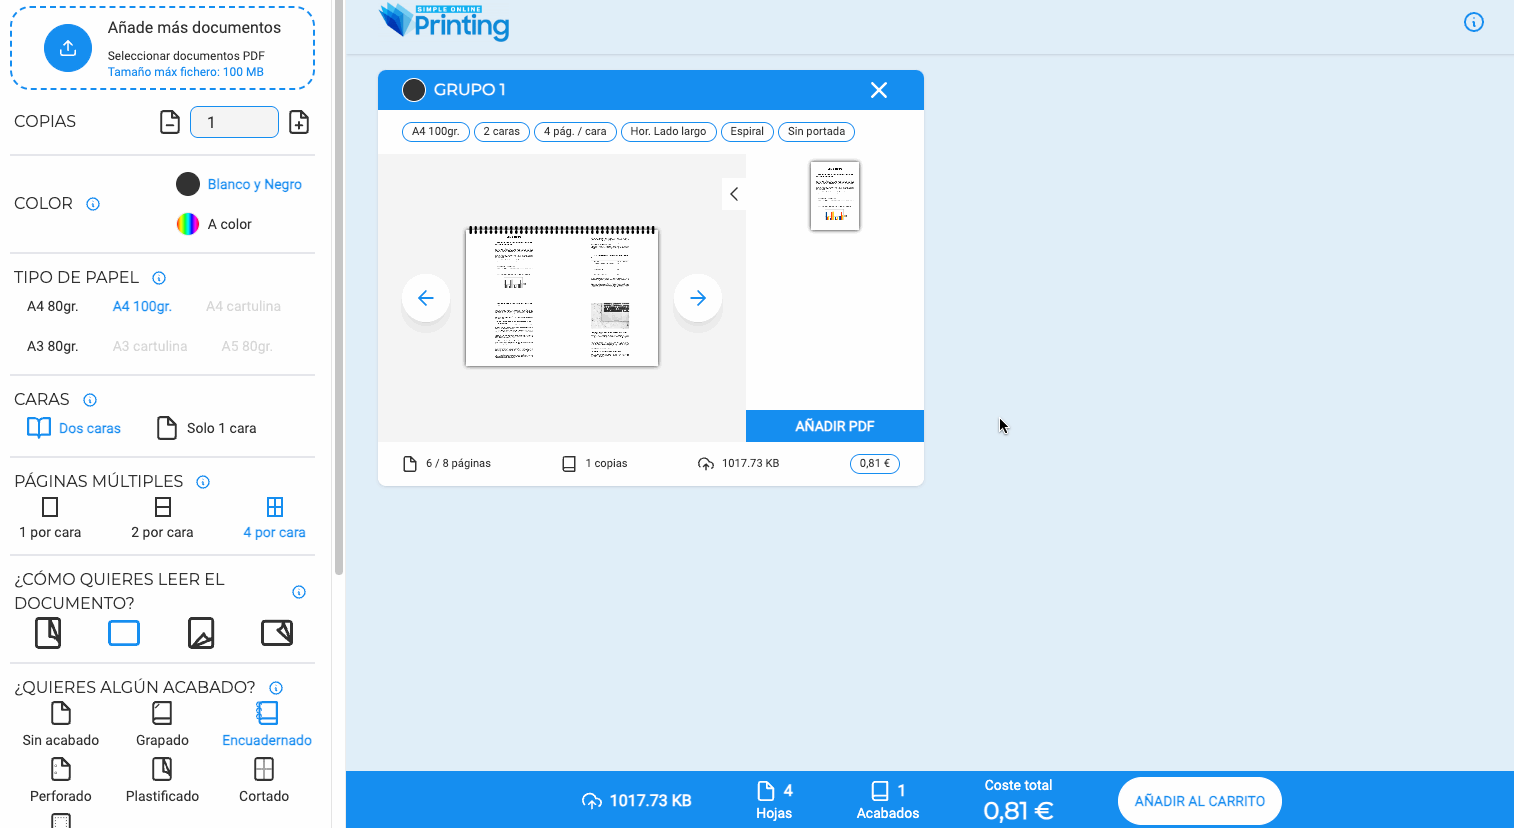This screenshot has height=828, width=1514.
Task: Choose A3 80gr. paper type
Action: (52, 346)
